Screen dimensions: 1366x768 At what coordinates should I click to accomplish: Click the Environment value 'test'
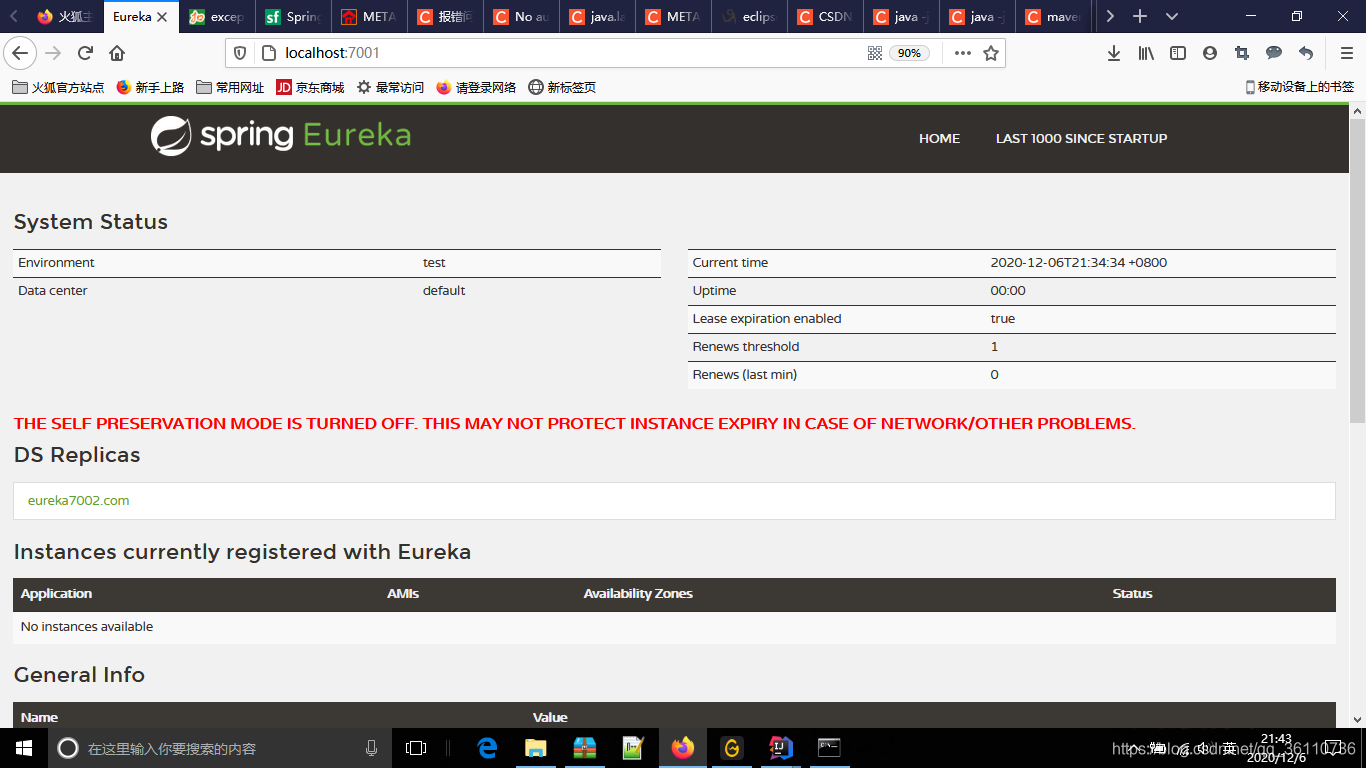(434, 263)
